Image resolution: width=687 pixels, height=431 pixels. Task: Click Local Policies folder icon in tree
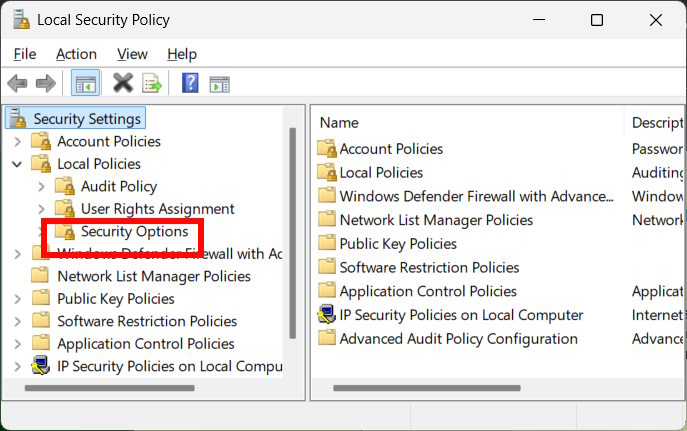tap(41, 163)
